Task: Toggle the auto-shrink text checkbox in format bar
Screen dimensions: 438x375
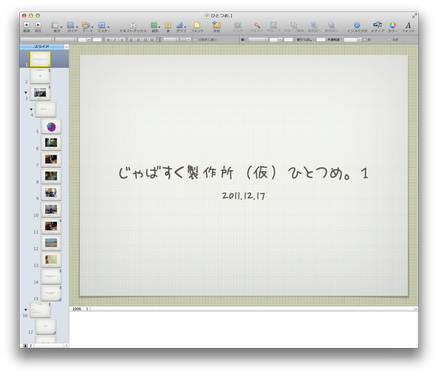Action: click(x=196, y=40)
